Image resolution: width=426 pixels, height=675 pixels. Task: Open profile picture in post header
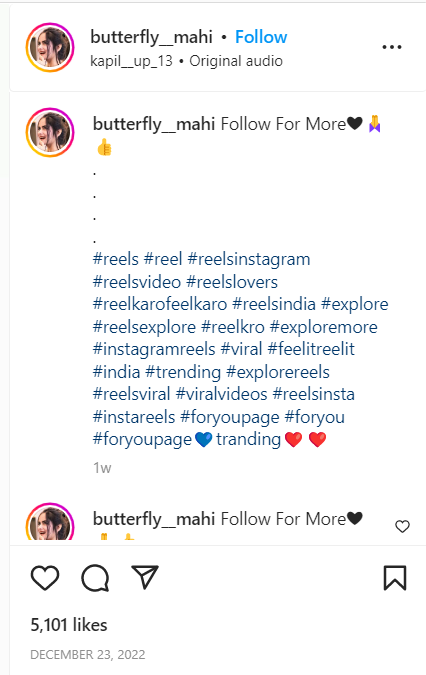point(50,47)
